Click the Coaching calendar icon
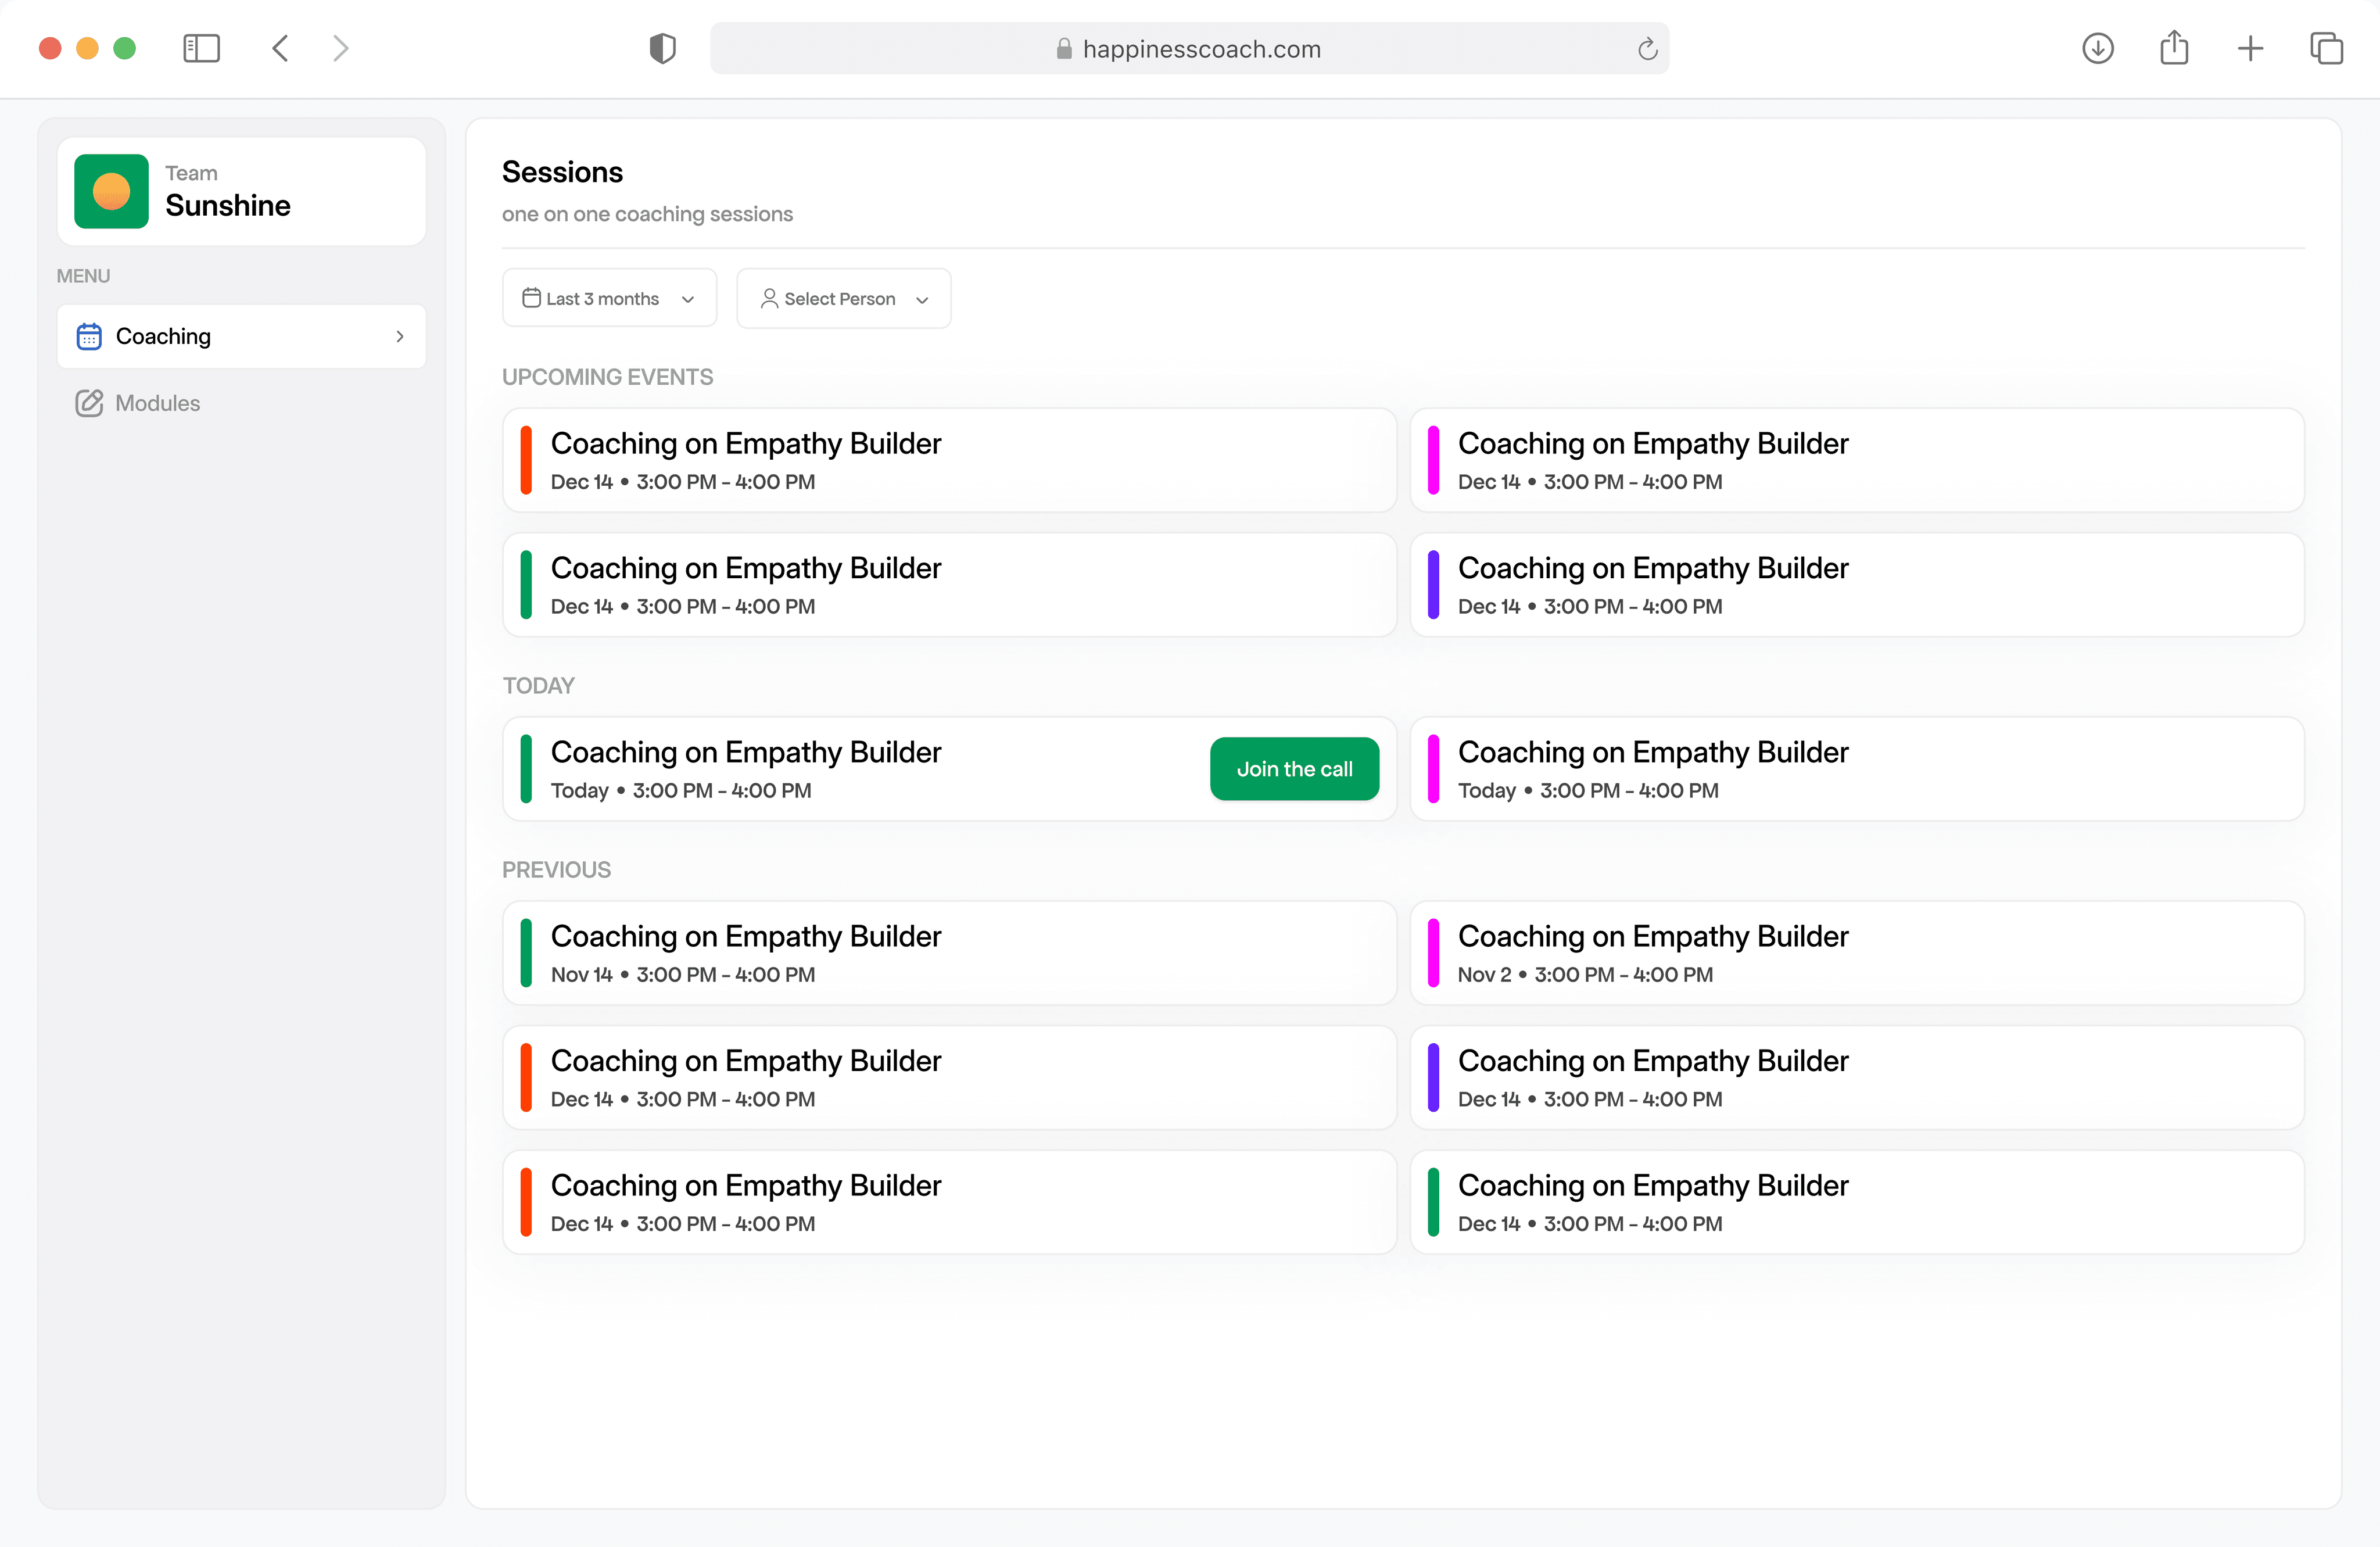 pyautogui.click(x=89, y=336)
